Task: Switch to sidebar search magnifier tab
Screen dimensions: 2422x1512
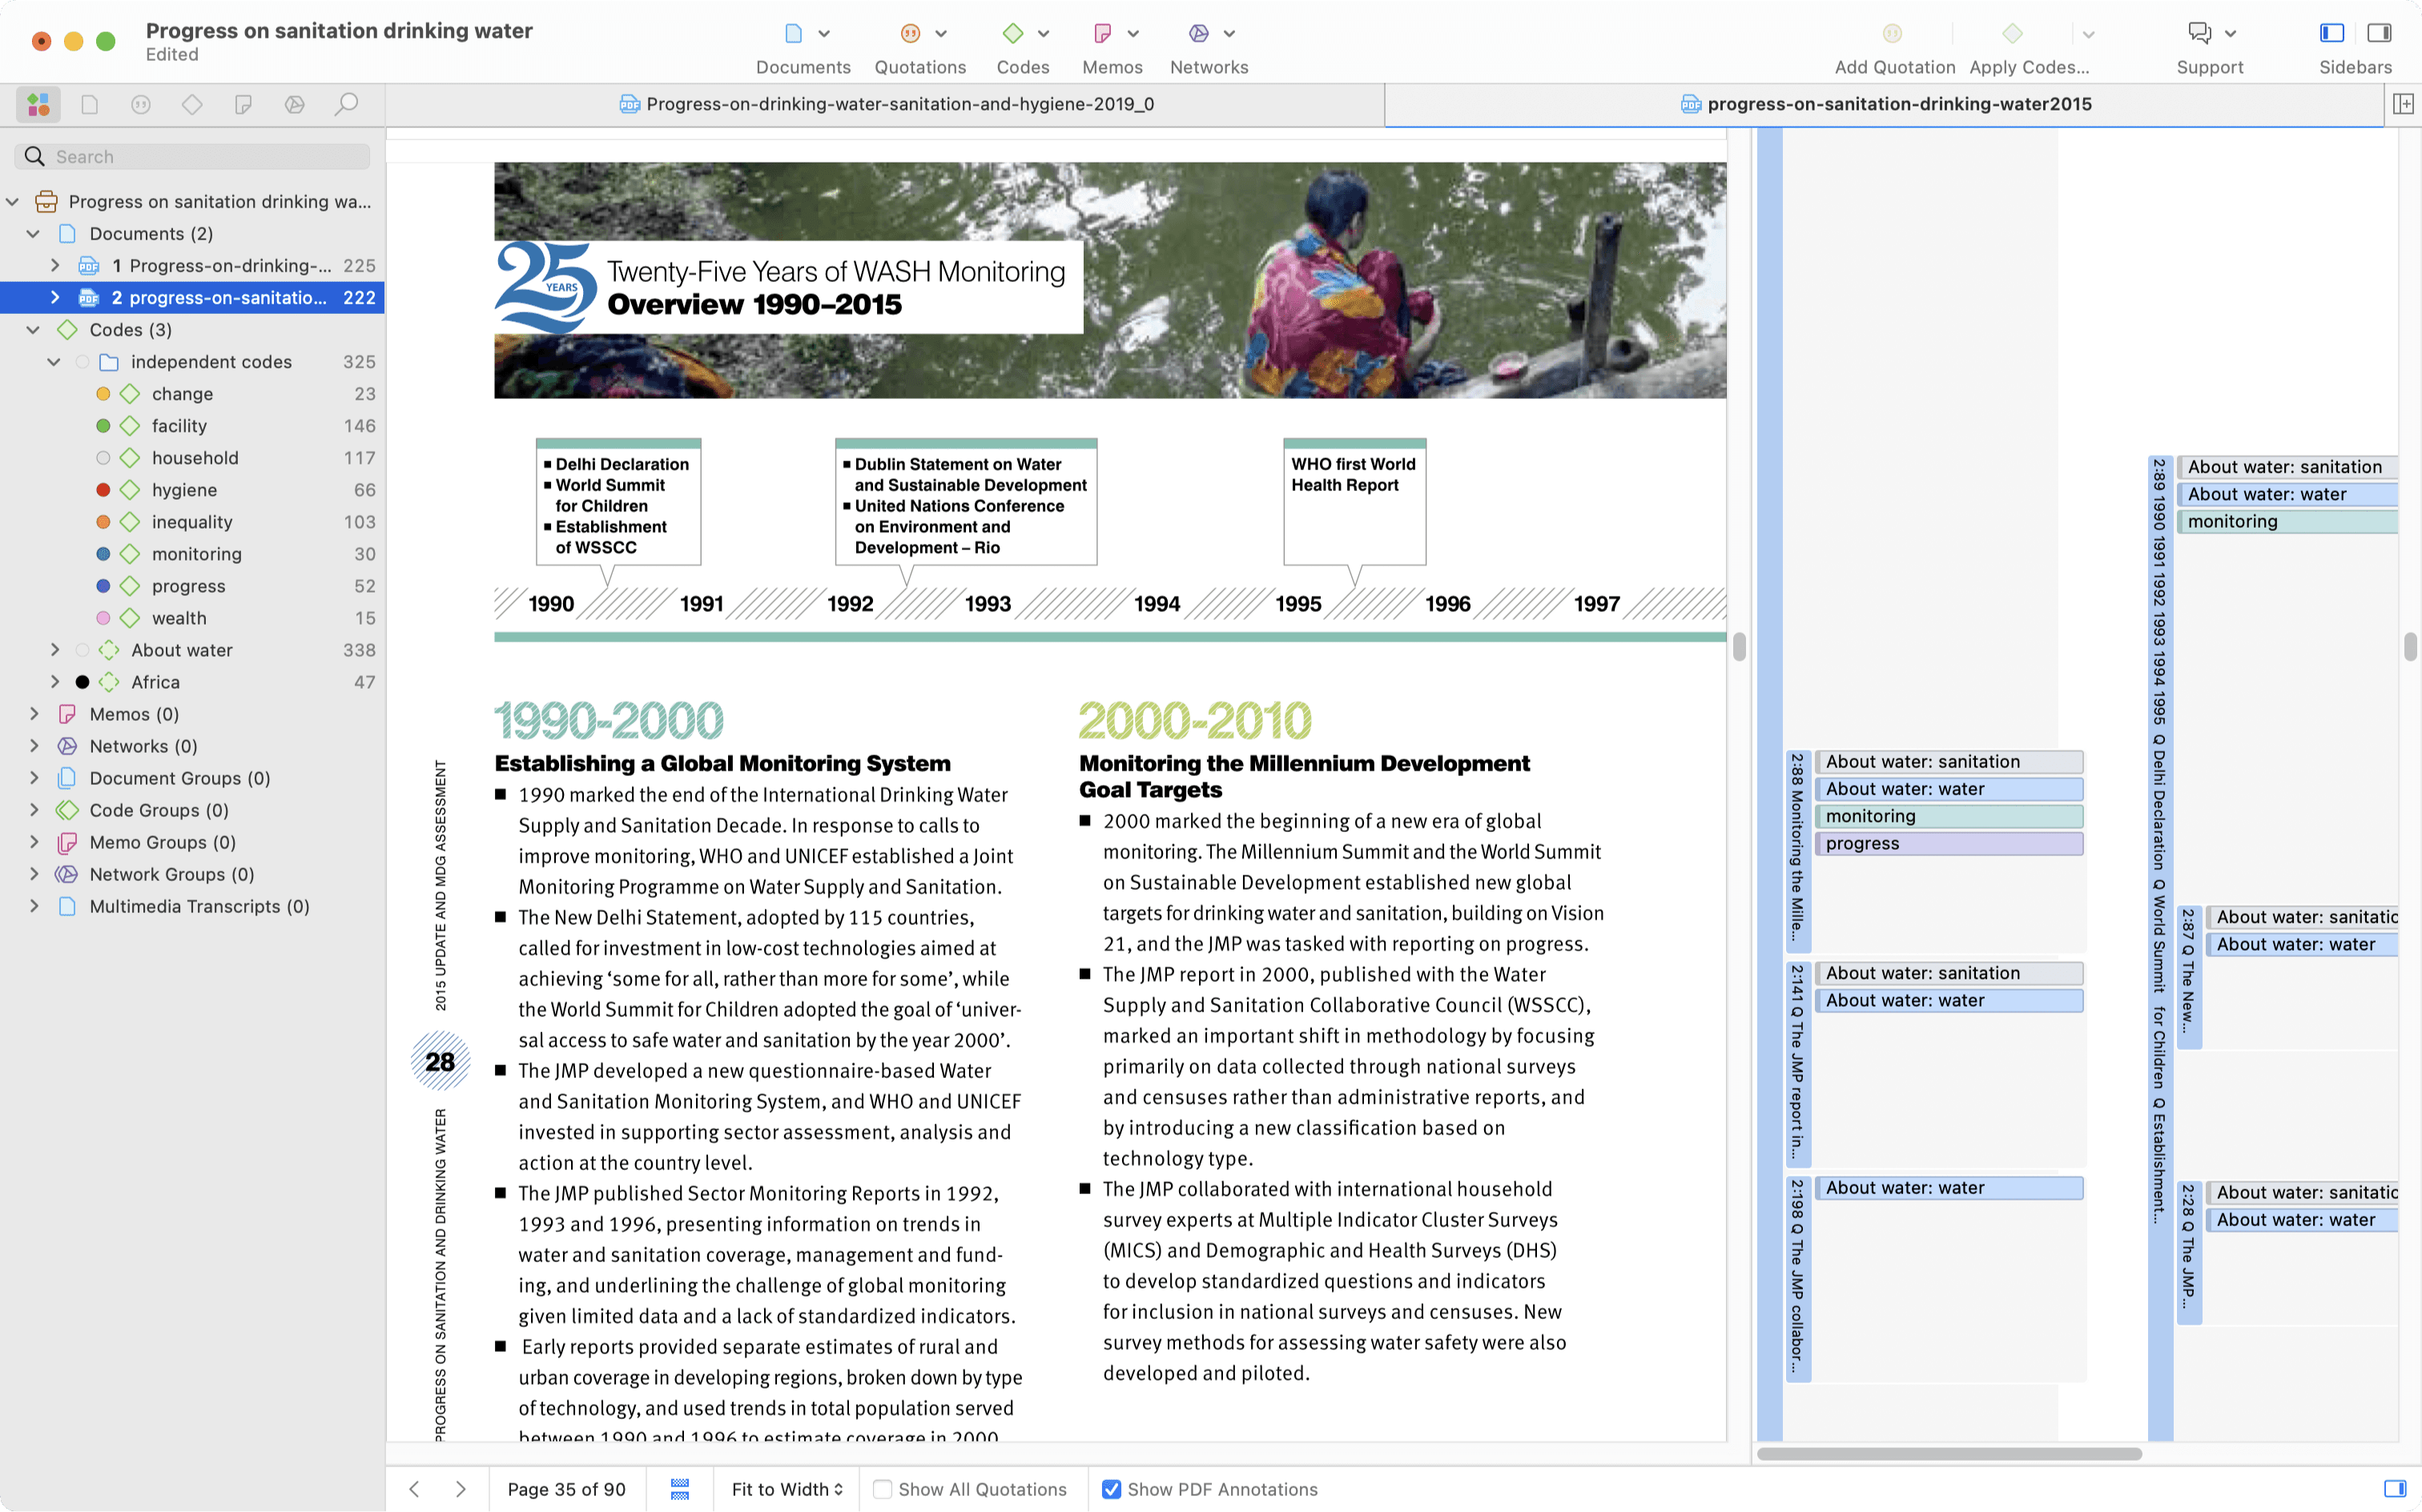Action: pyautogui.click(x=346, y=104)
